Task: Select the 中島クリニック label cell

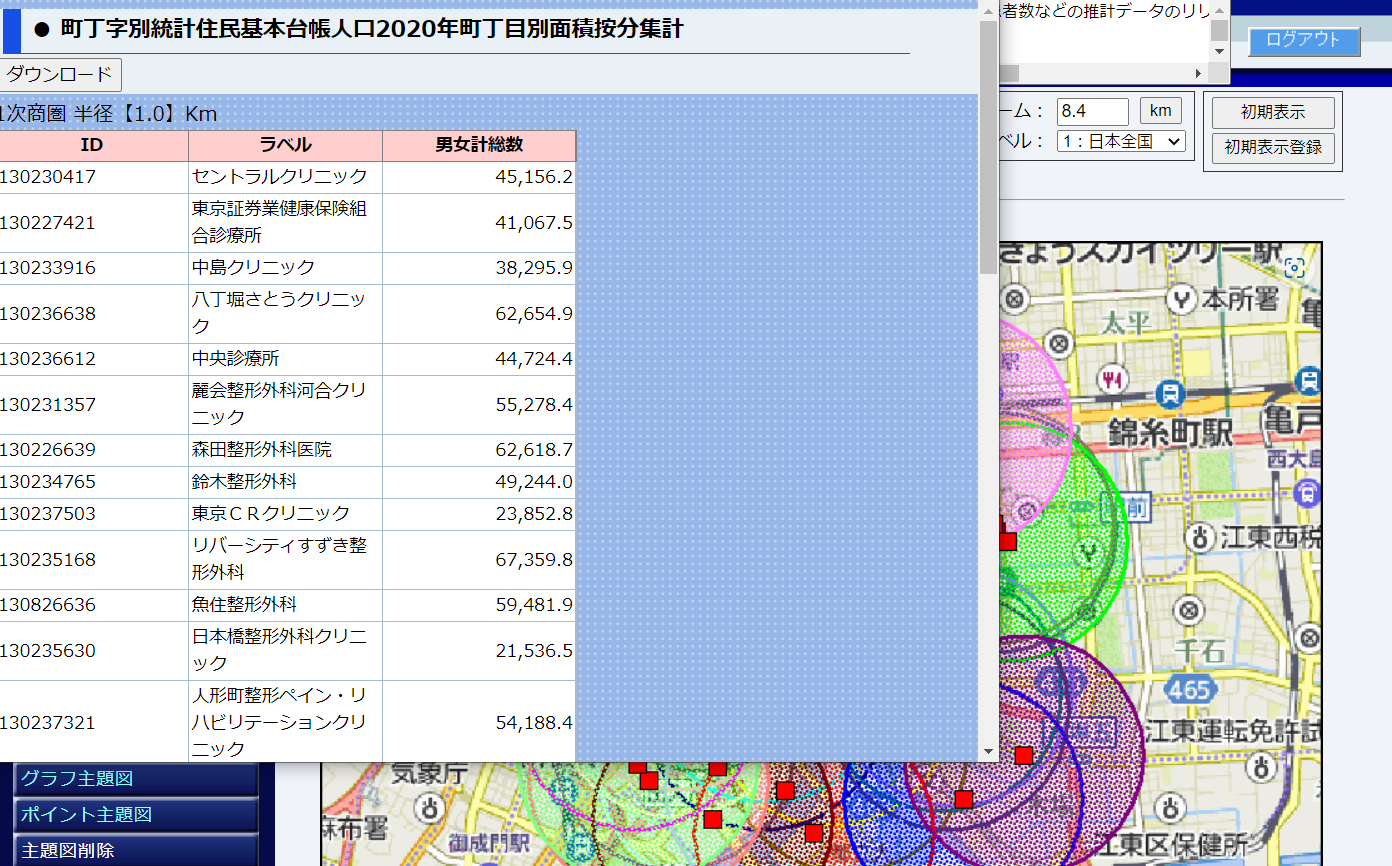Action: 285,268
